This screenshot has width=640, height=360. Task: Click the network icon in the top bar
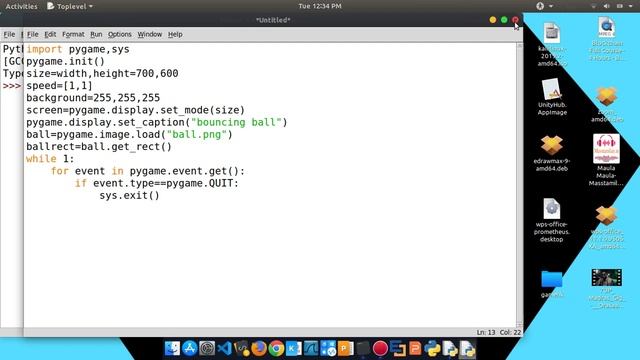[x=593, y=6]
